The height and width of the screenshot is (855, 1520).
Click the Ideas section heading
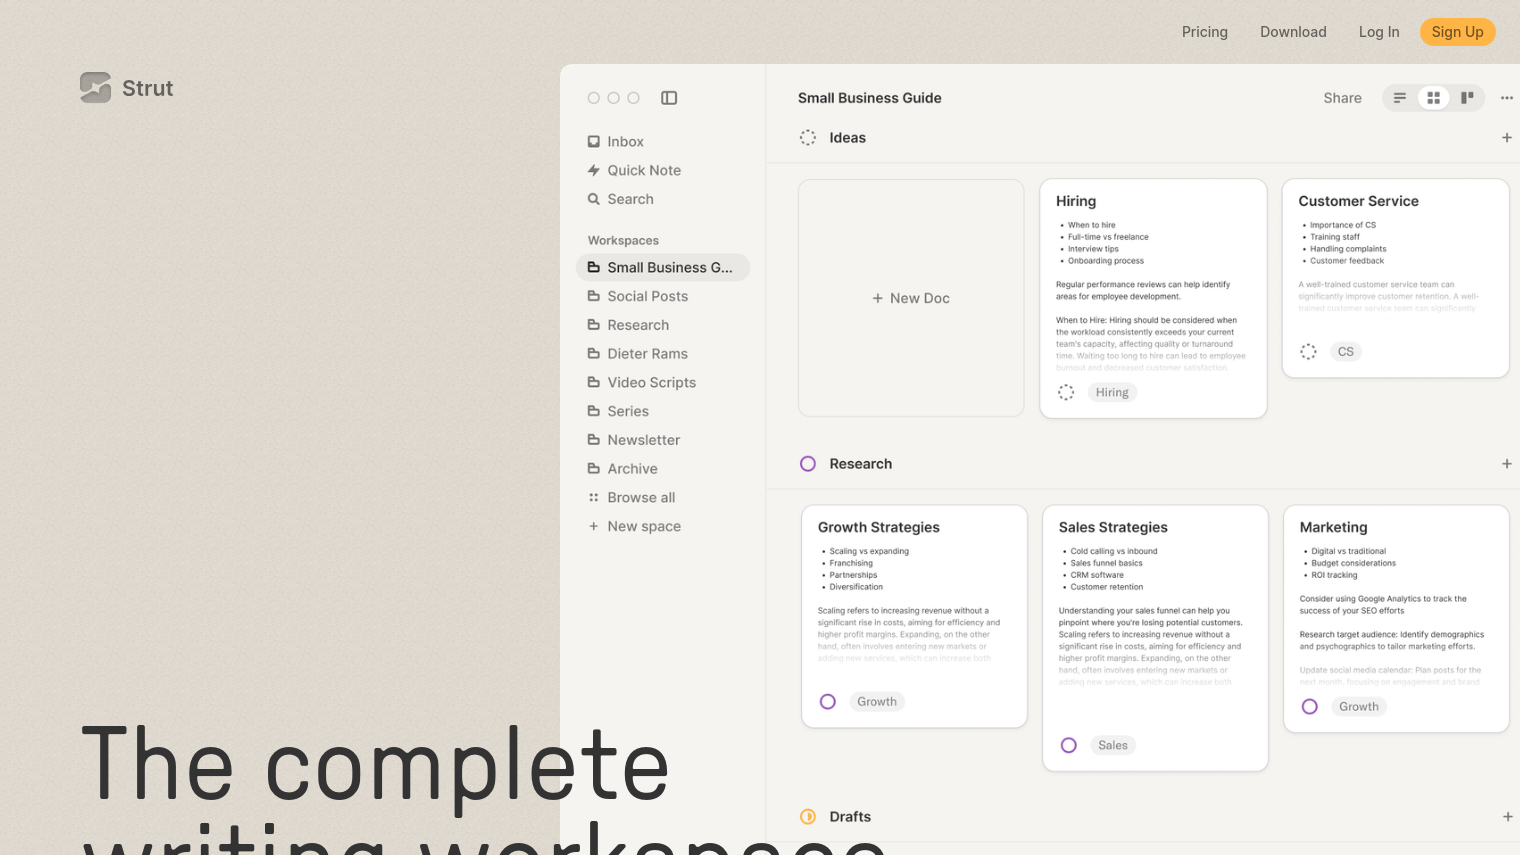click(x=848, y=138)
